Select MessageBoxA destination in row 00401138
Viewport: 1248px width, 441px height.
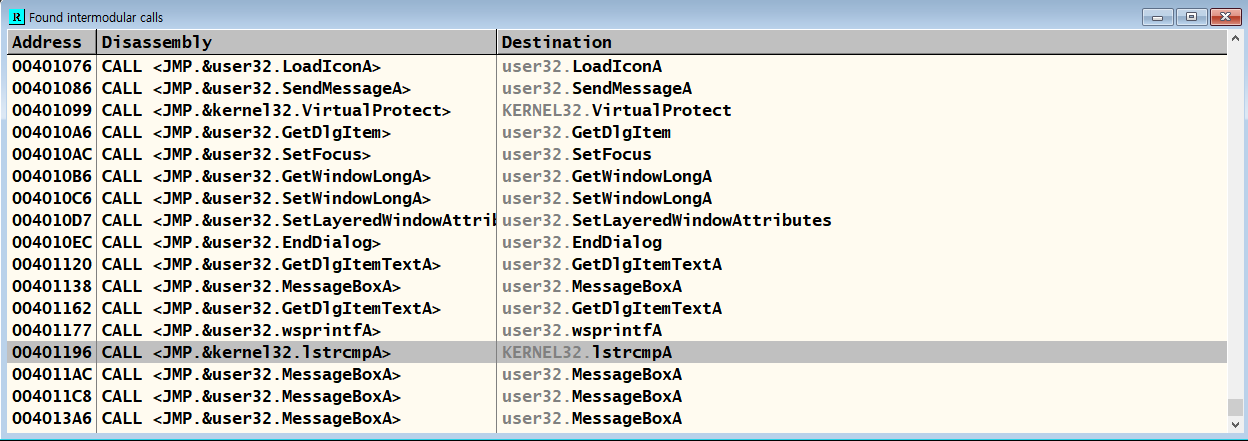pyautogui.click(x=592, y=286)
